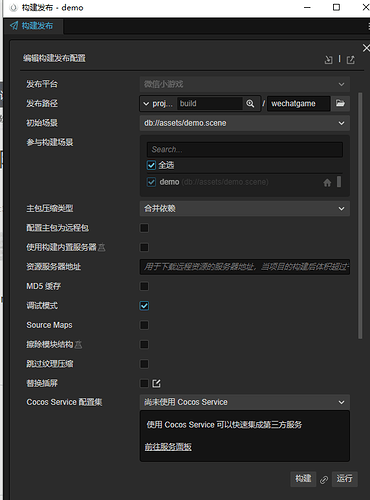Open the Cocos Service 配置集 dropdown
The image size is (370, 500).
click(x=245, y=402)
